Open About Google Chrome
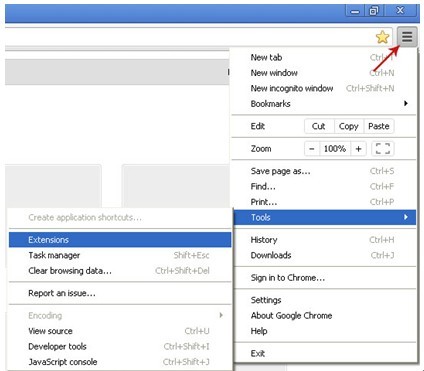Viewport: 424px width, 371px height. (x=325, y=315)
